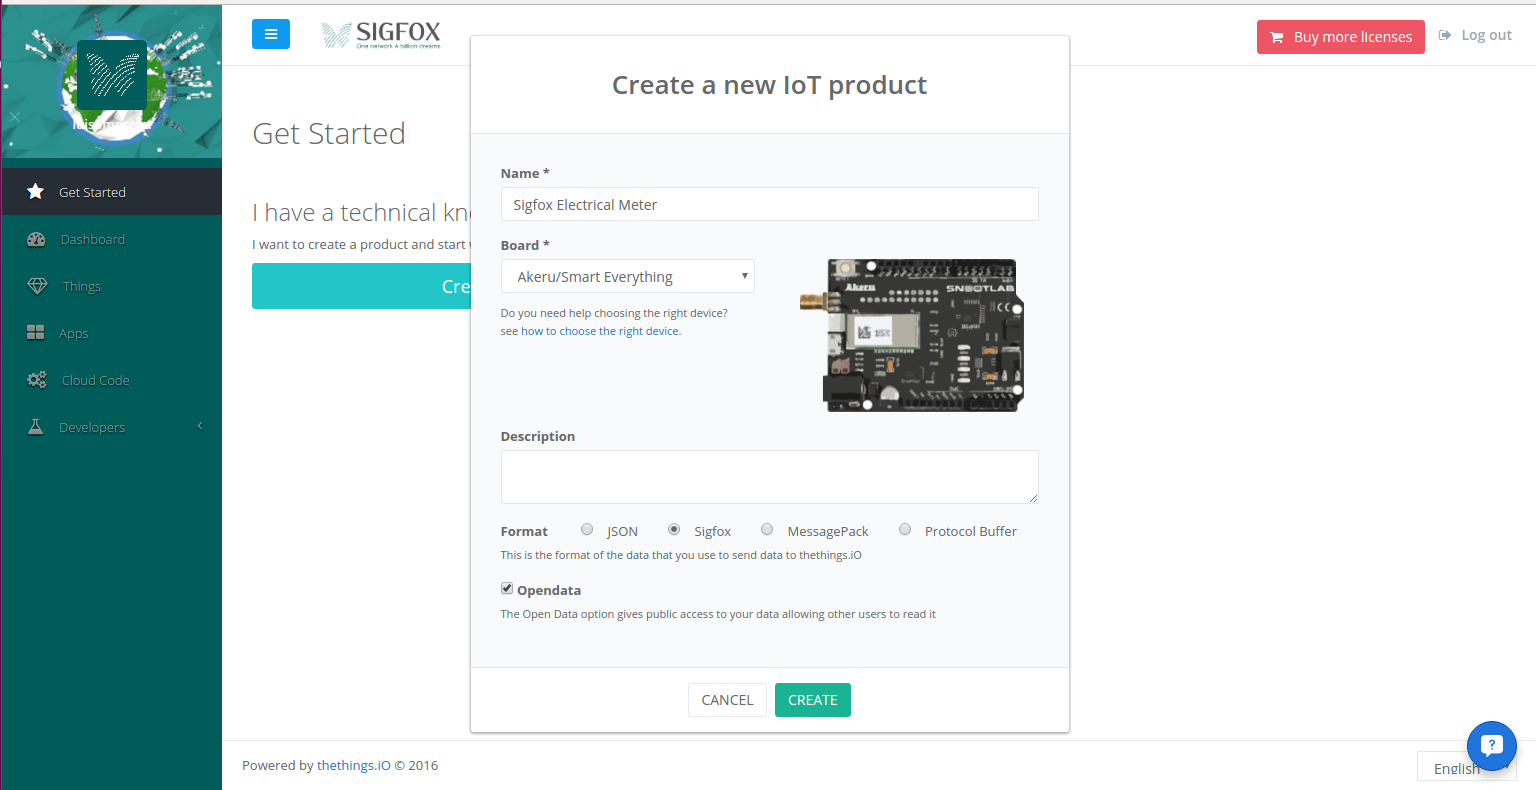Click the log out arrow icon
This screenshot has width=1536, height=790.
coord(1445,35)
